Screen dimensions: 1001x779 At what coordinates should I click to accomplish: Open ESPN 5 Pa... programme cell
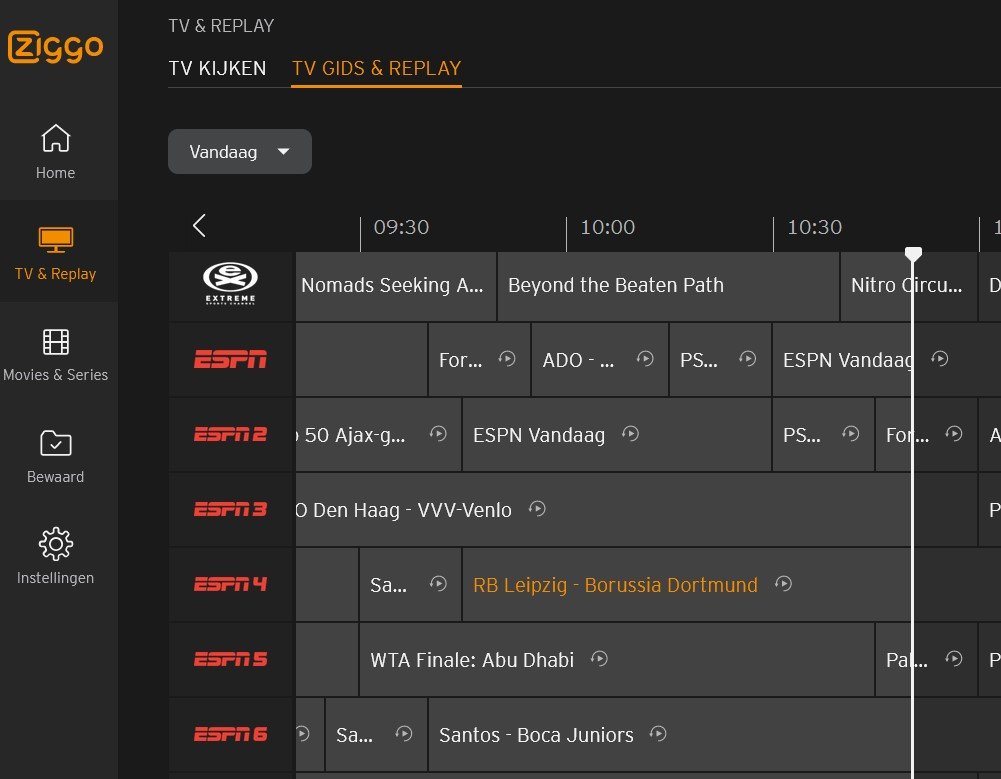[926, 660]
